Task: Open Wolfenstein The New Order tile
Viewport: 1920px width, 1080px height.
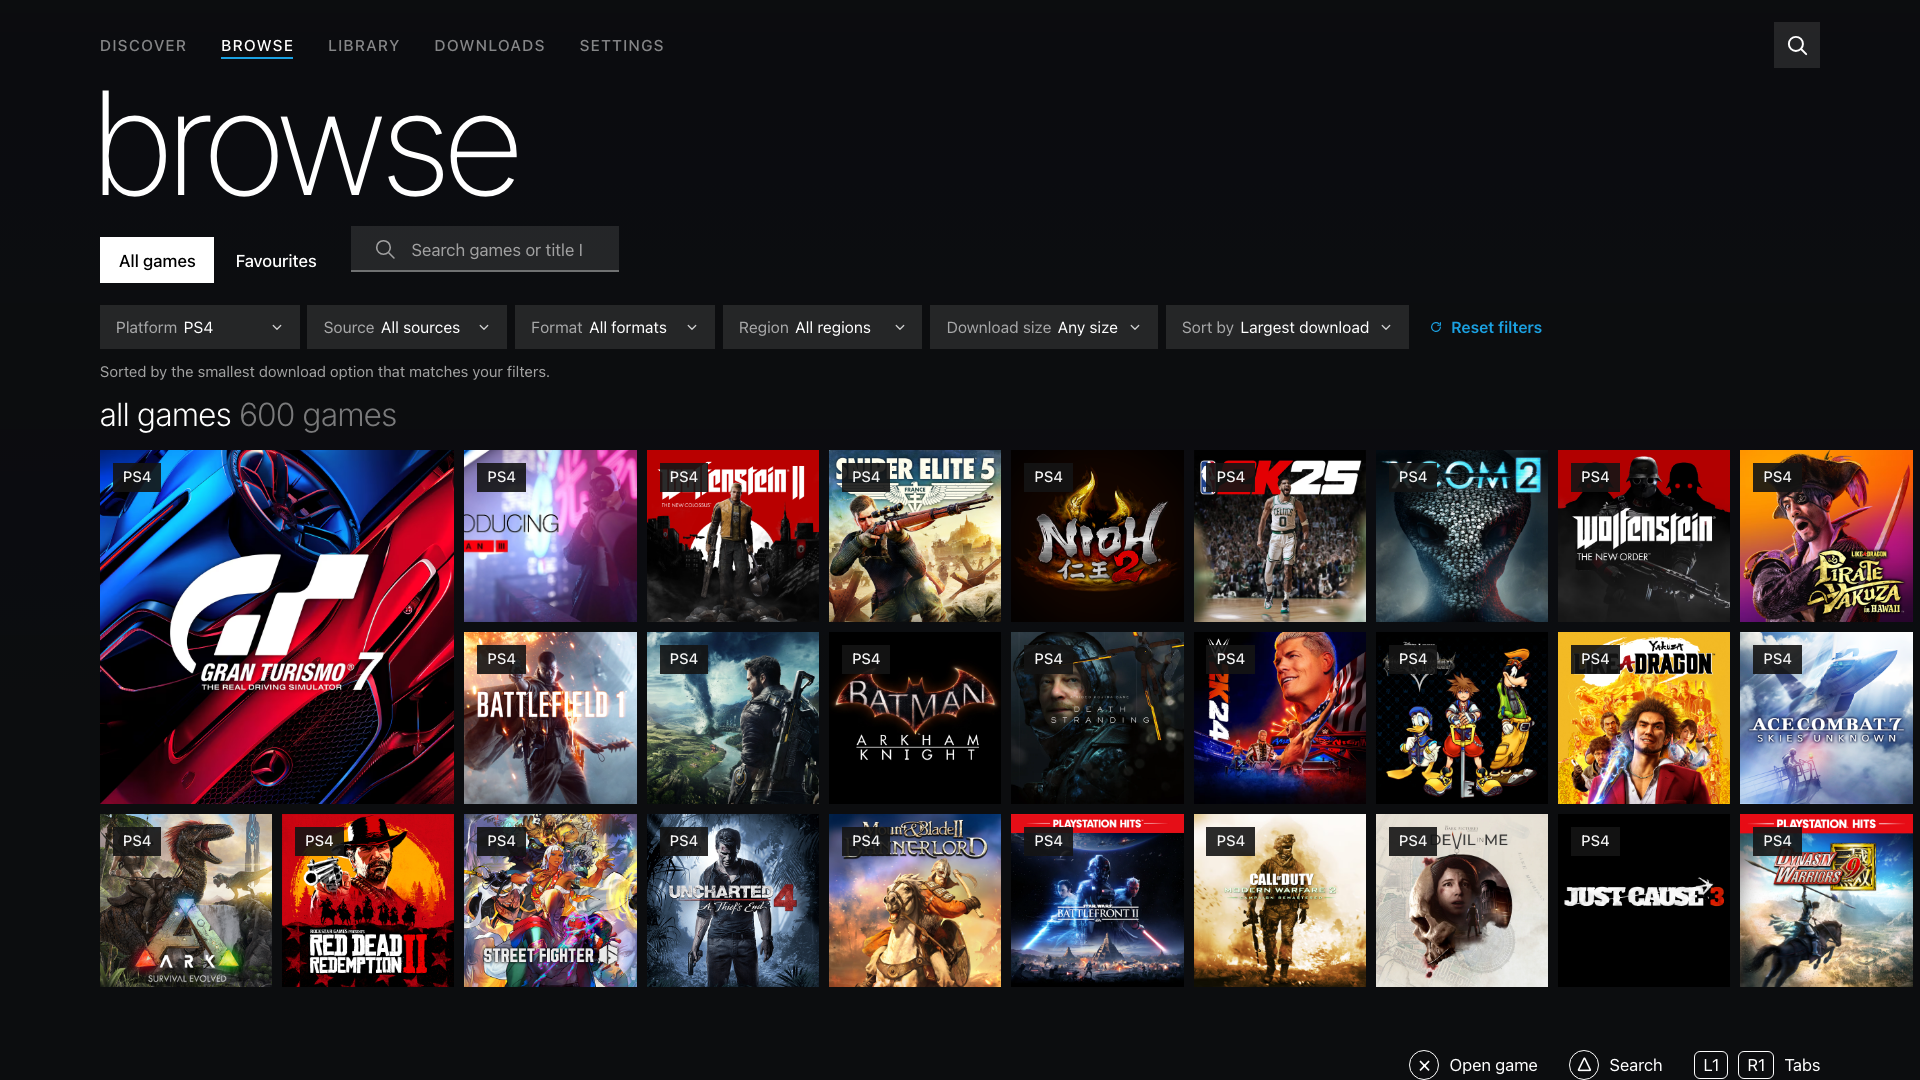Action: point(1644,536)
